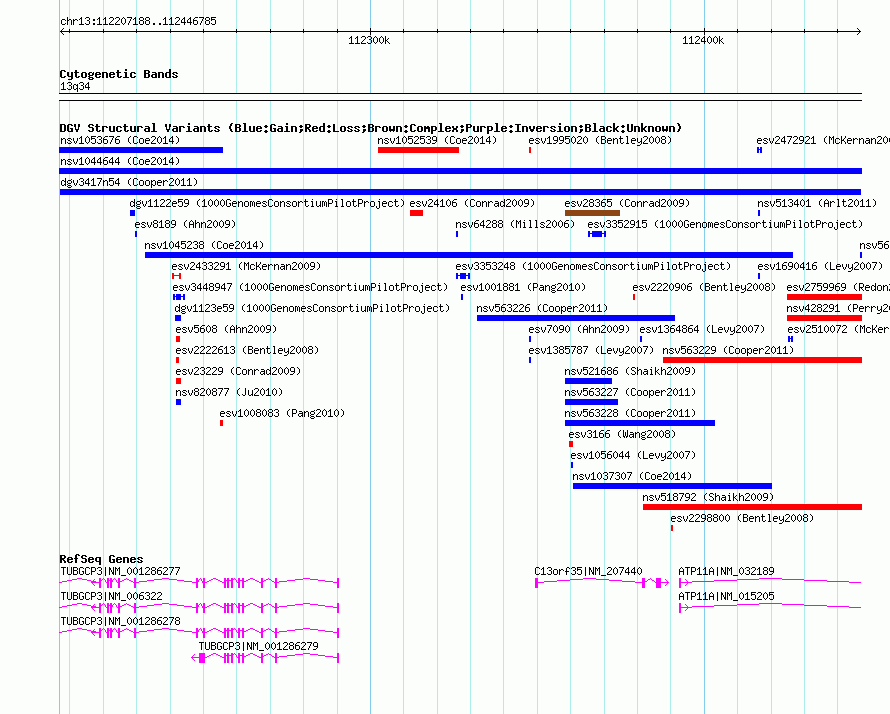This screenshot has width=890, height=714.
Task: Open esv1008083 (Pang2010) label
Action: point(282,413)
